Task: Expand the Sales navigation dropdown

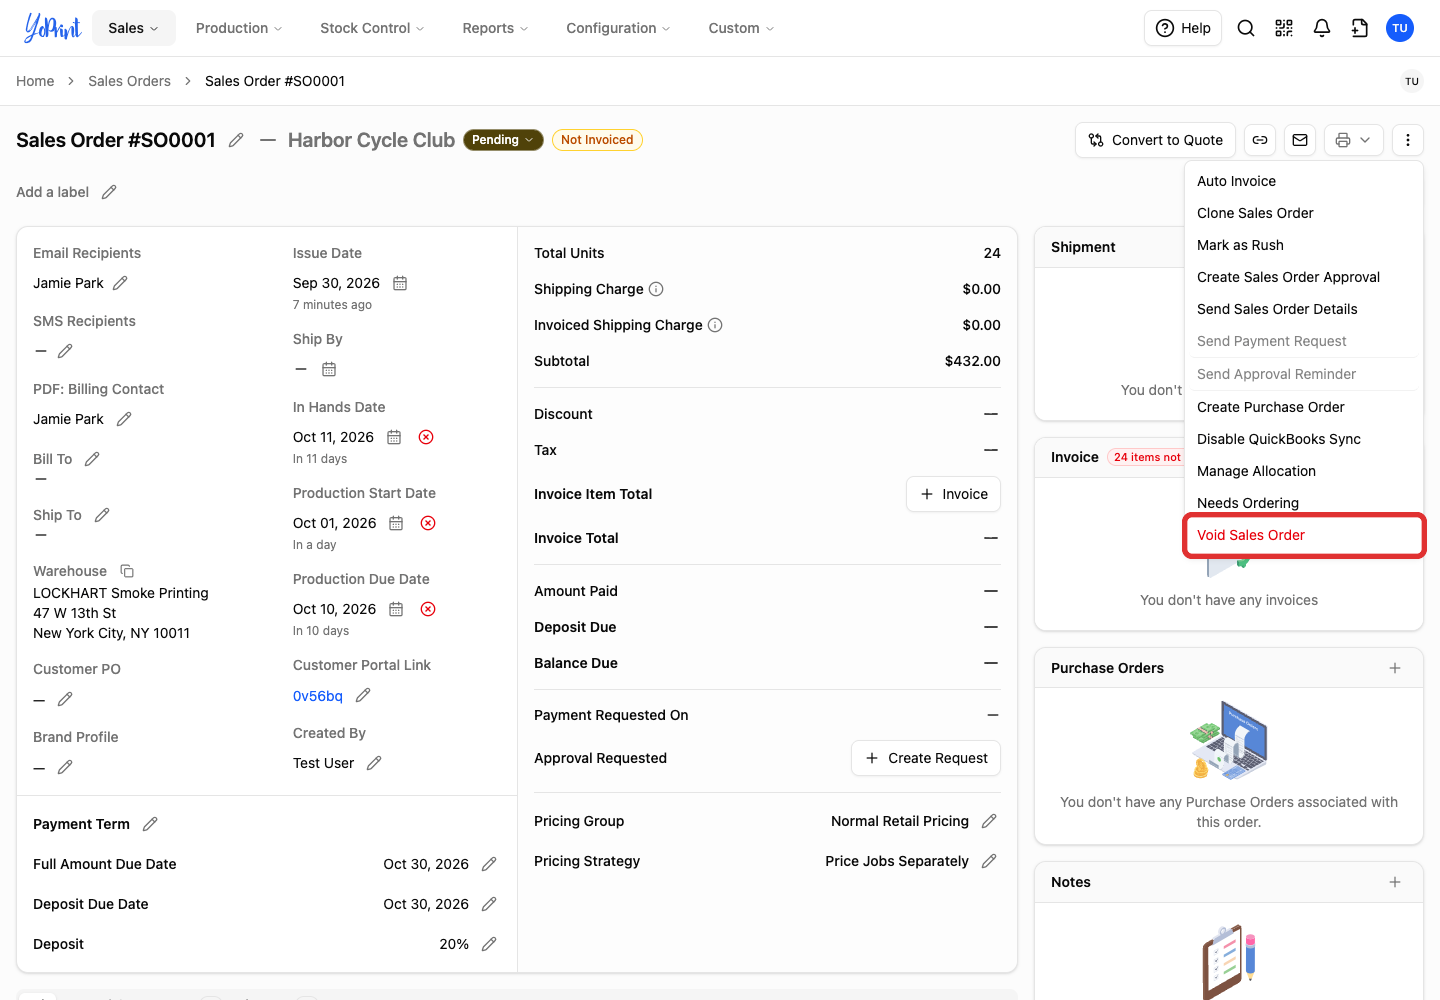Action: click(x=134, y=28)
